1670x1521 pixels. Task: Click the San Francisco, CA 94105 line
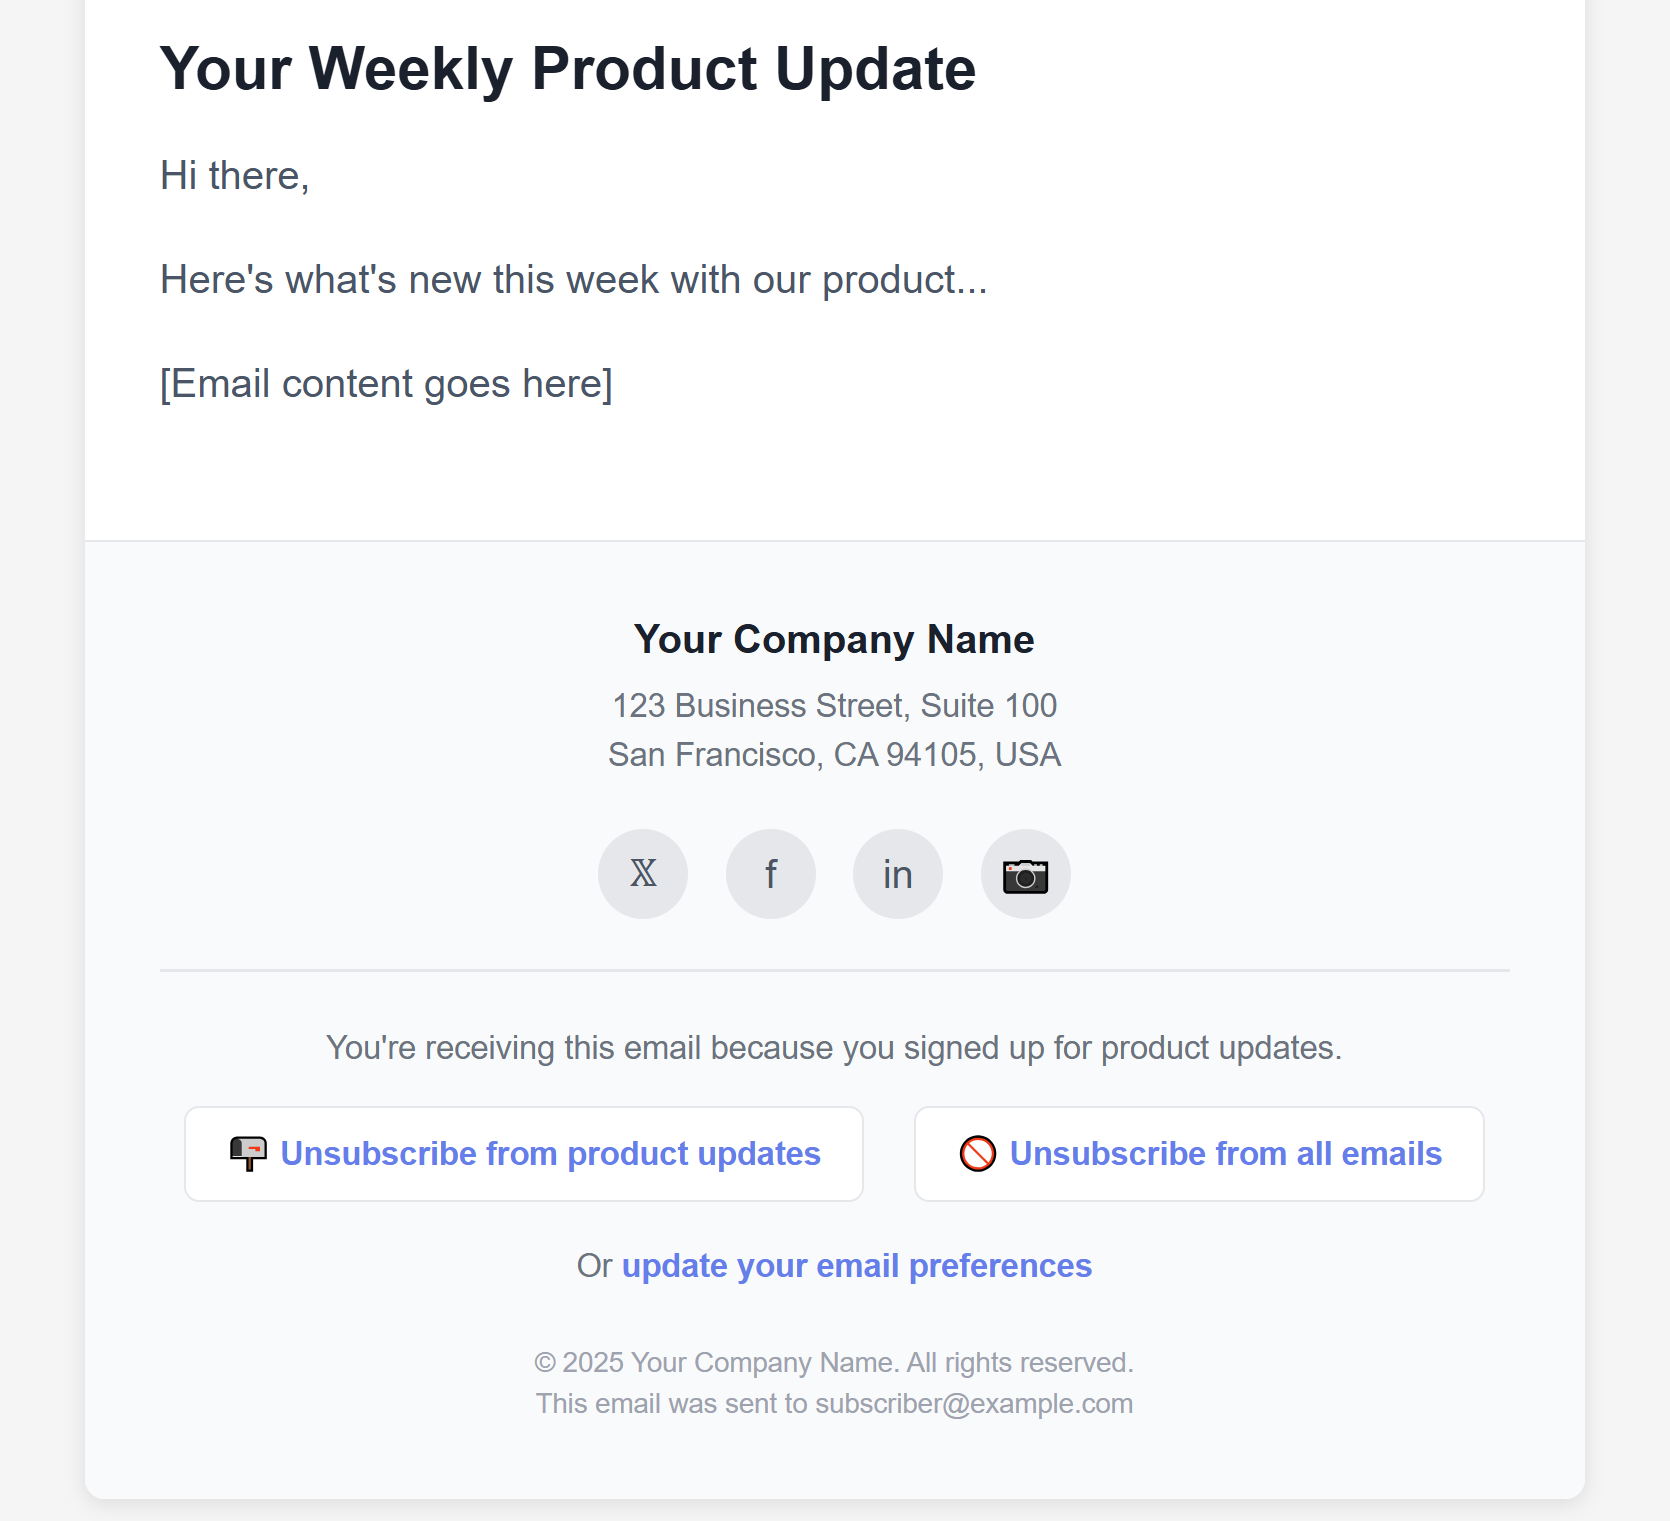[834, 755]
